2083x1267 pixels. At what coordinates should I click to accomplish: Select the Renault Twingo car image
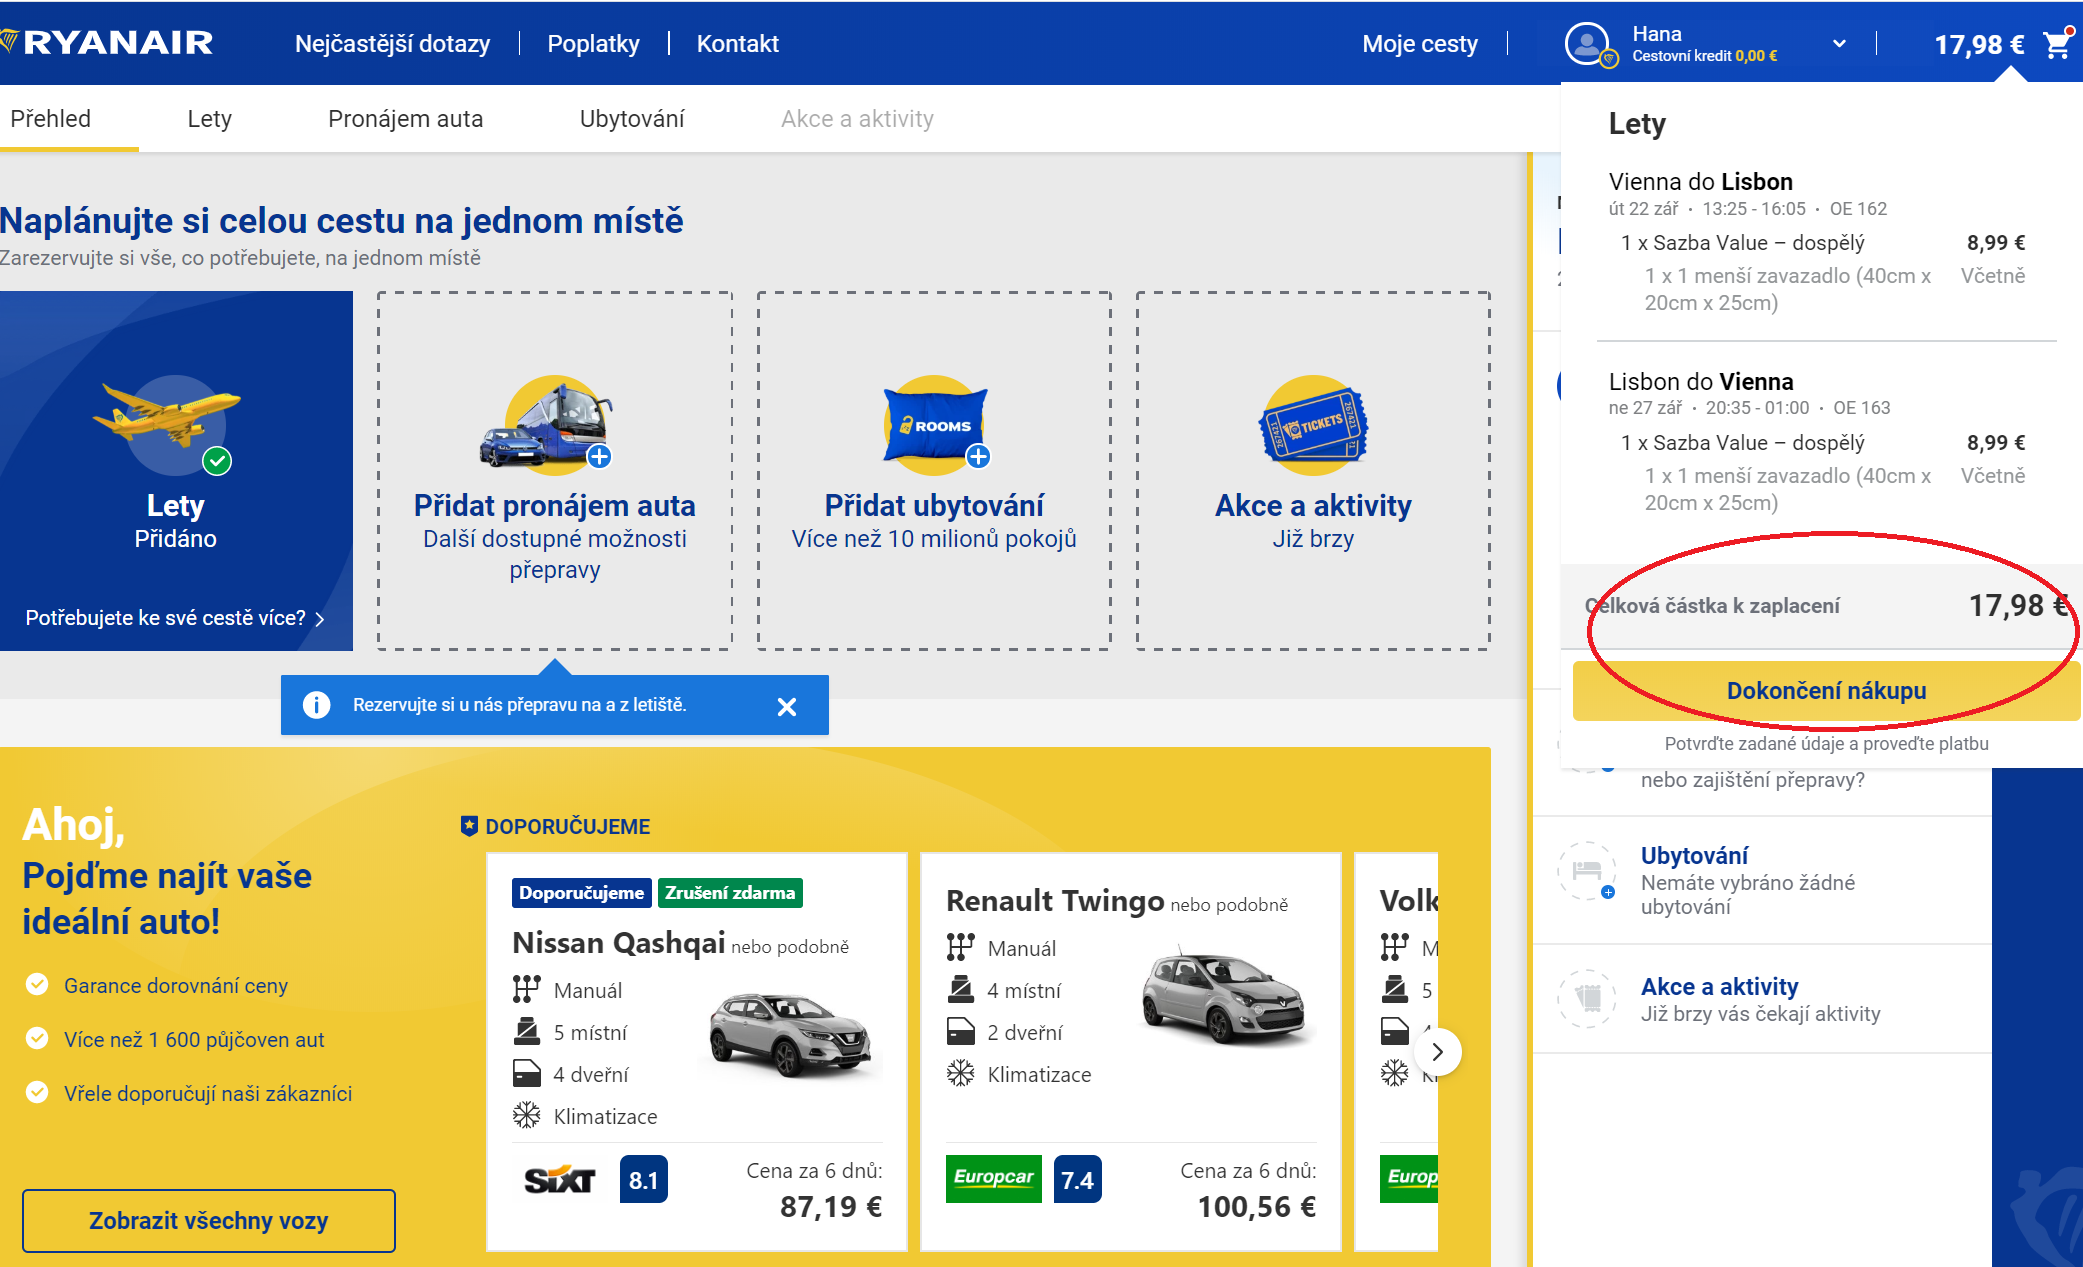pos(1225,997)
